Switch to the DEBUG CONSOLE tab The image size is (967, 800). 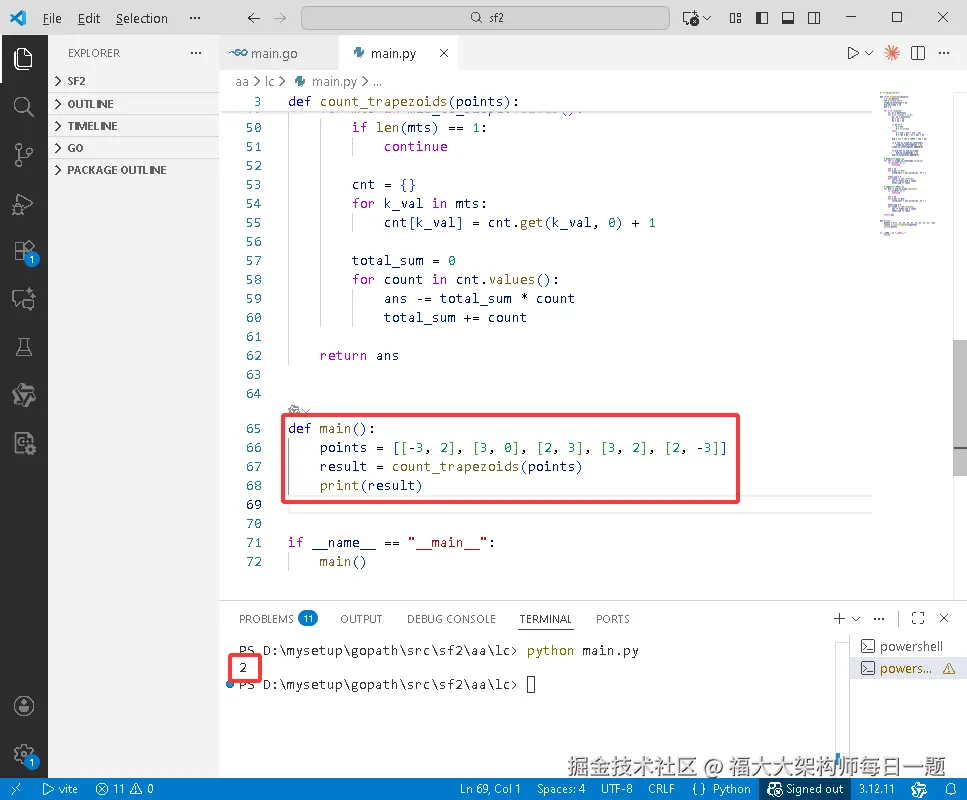(x=451, y=619)
